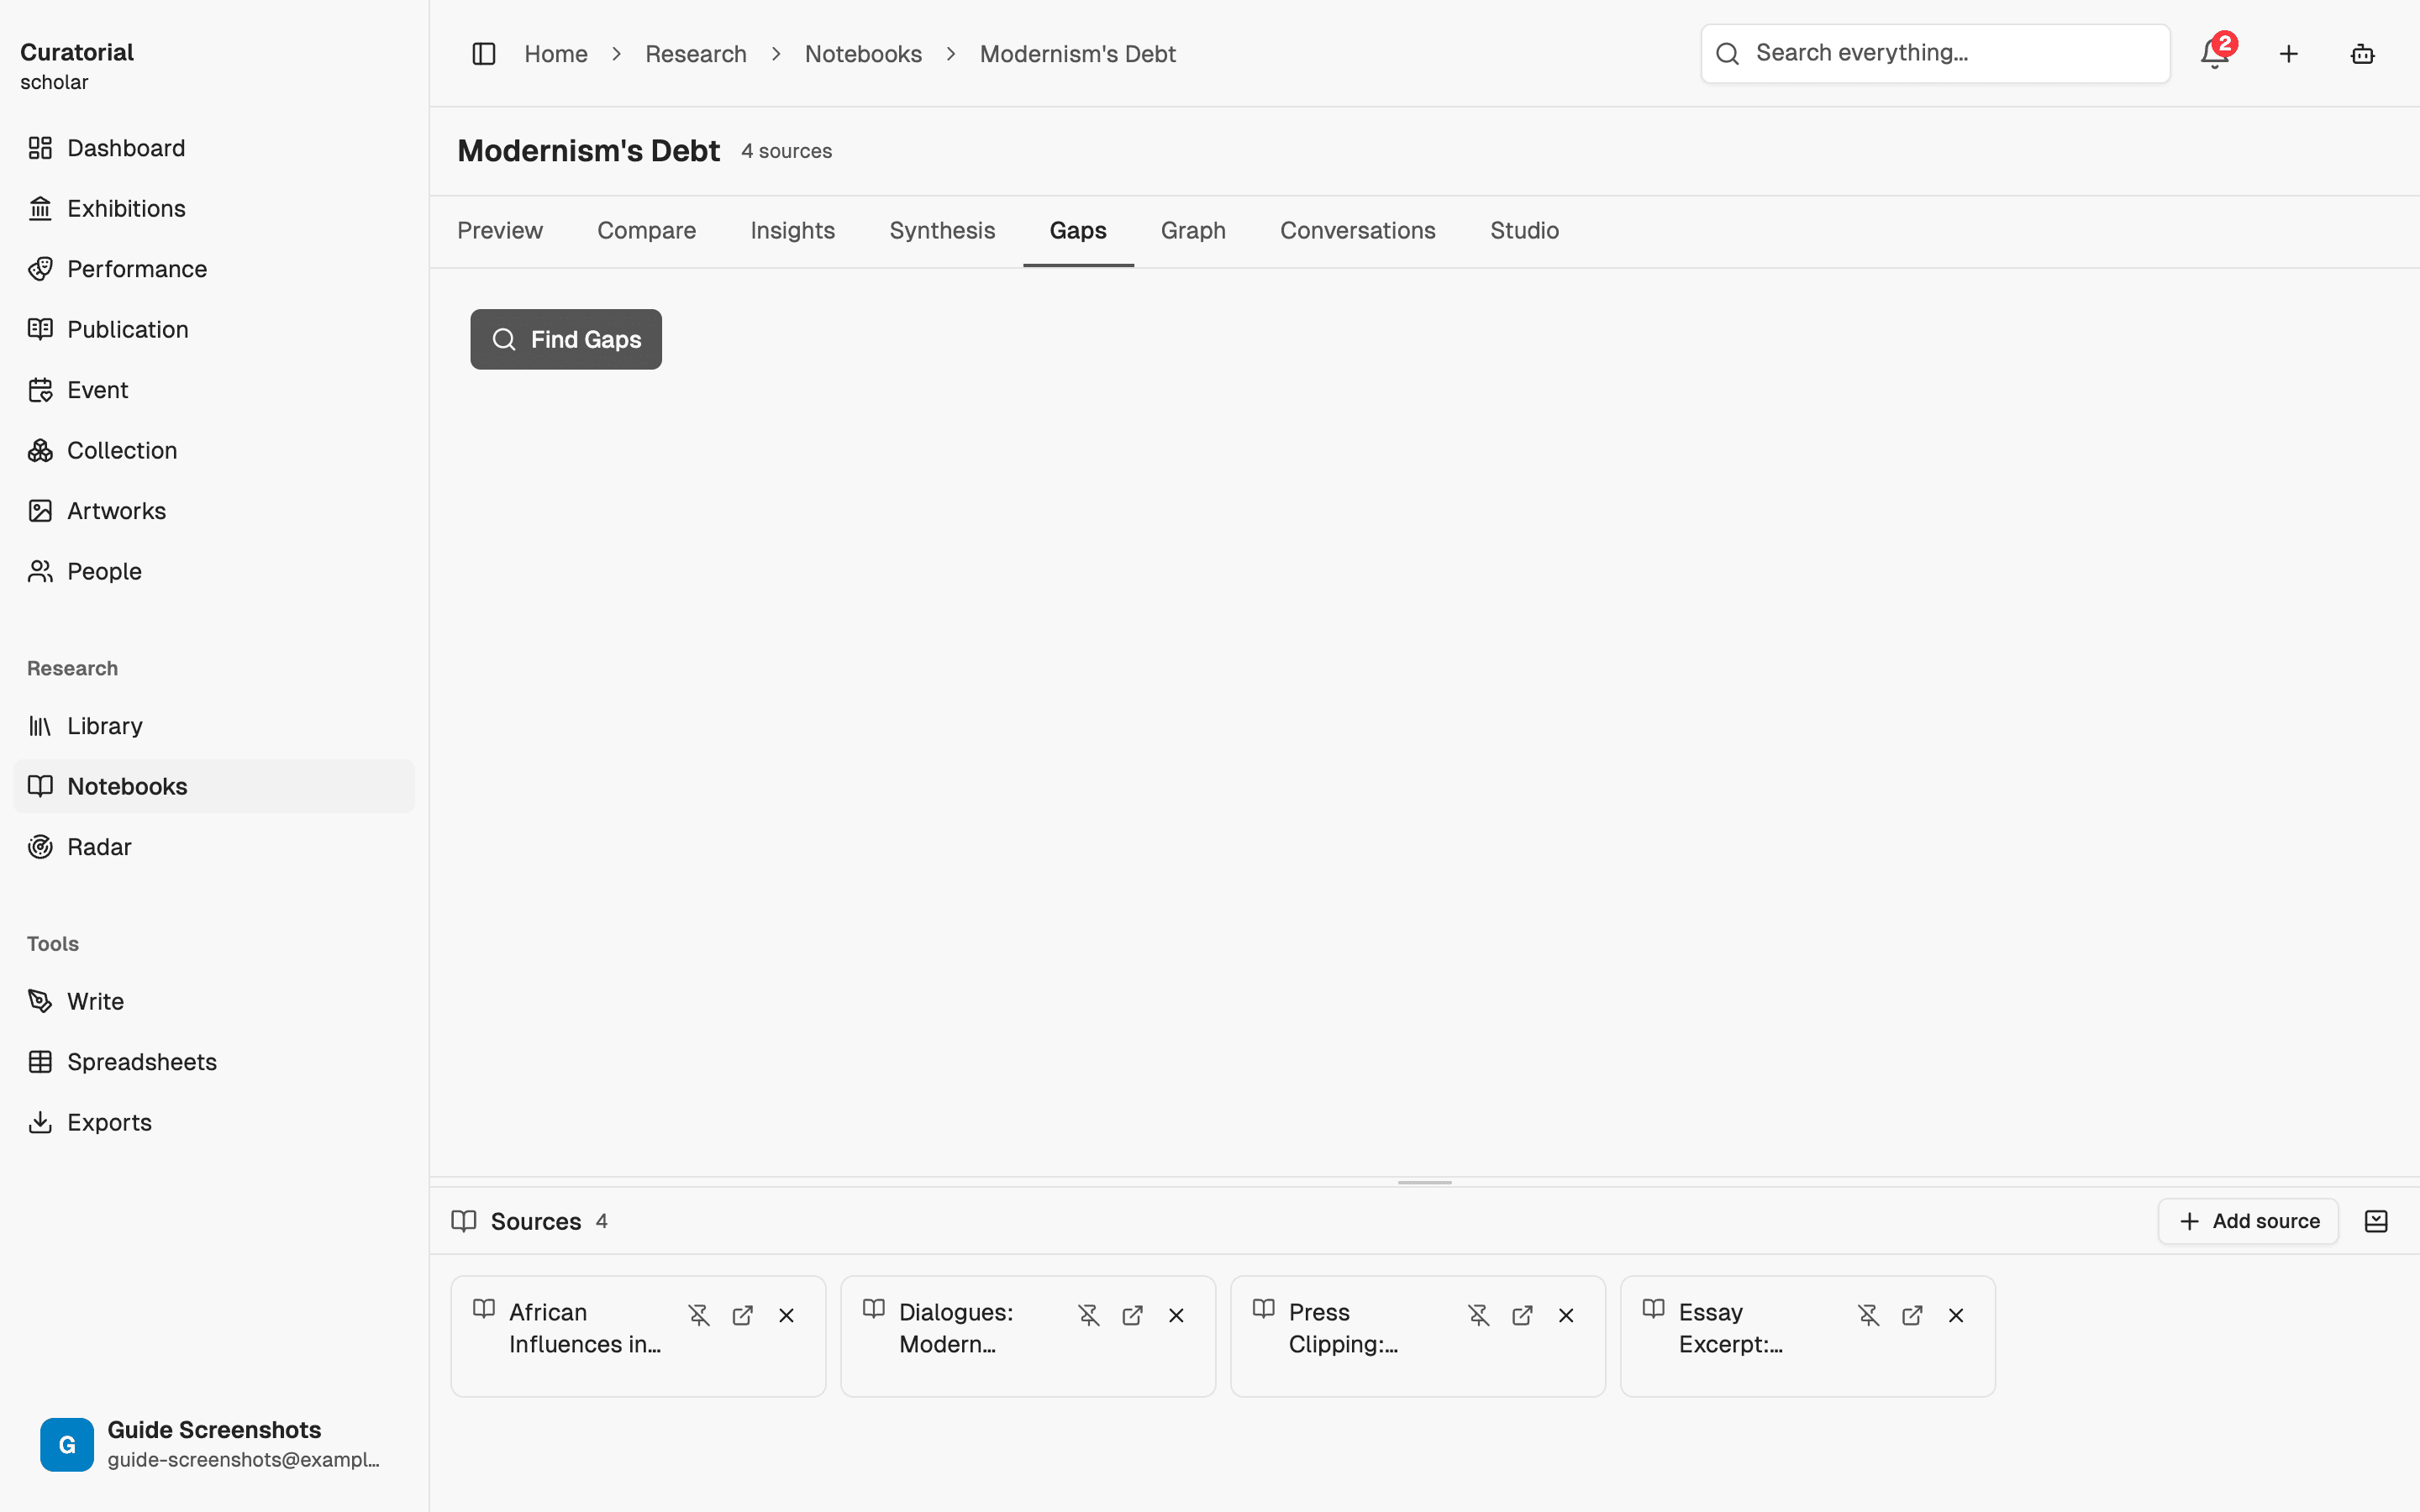The height and width of the screenshot is (1512, 2420).
Task: Open Dialogues: Modern source externally
Action: click(1133, 1315)
